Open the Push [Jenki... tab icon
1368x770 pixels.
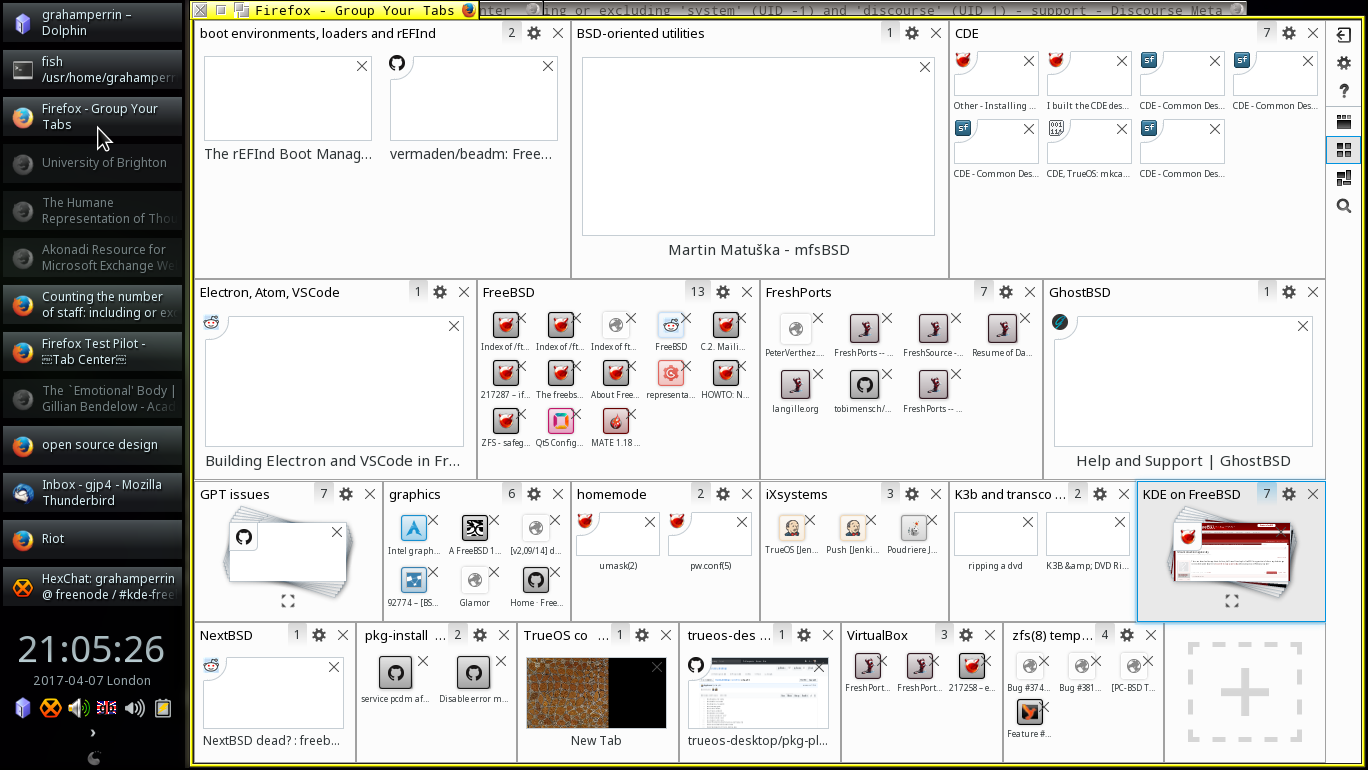853,528
